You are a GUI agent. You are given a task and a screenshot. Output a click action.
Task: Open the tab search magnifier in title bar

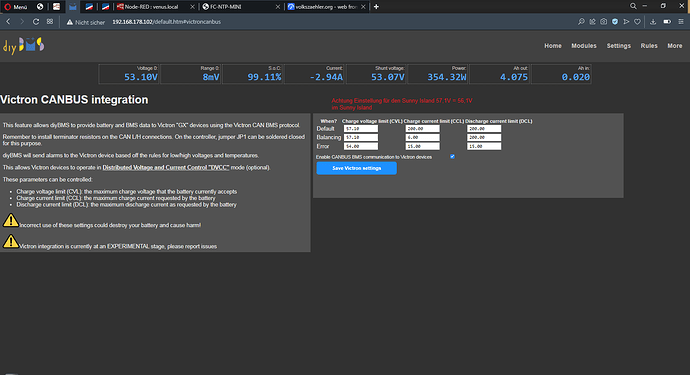click(633, 6)
